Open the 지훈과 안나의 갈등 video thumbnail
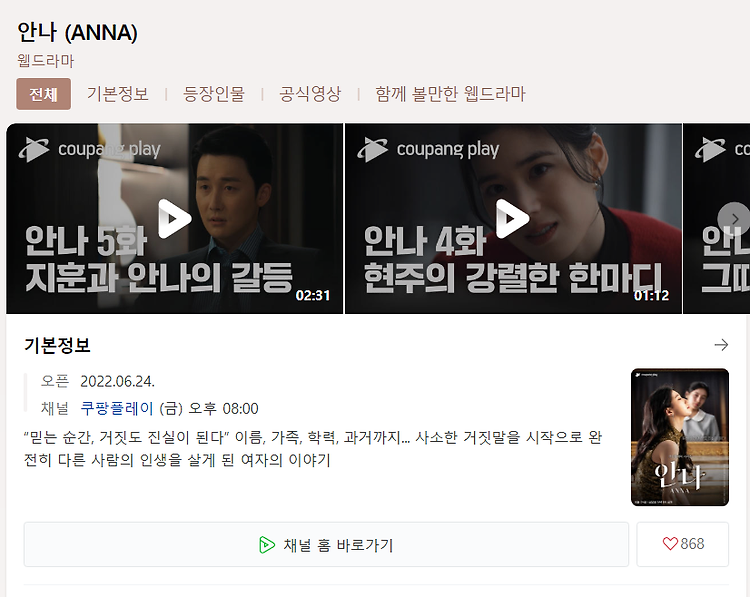The height and width of the screenshot is (597, 750). tap(175, 219)
